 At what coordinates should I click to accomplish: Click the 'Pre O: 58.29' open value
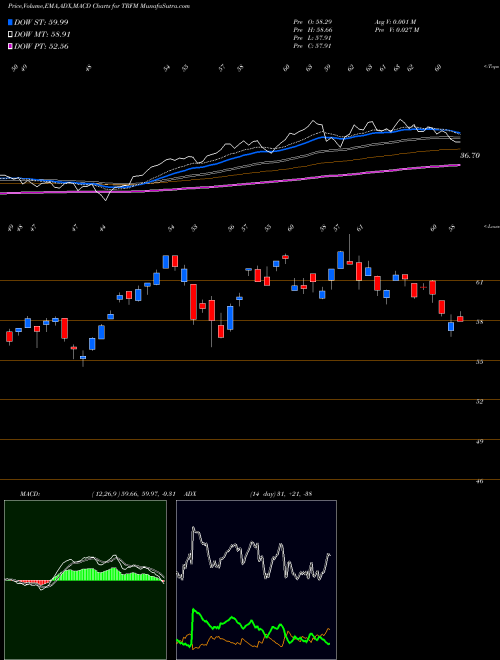[x=313, y=22]
